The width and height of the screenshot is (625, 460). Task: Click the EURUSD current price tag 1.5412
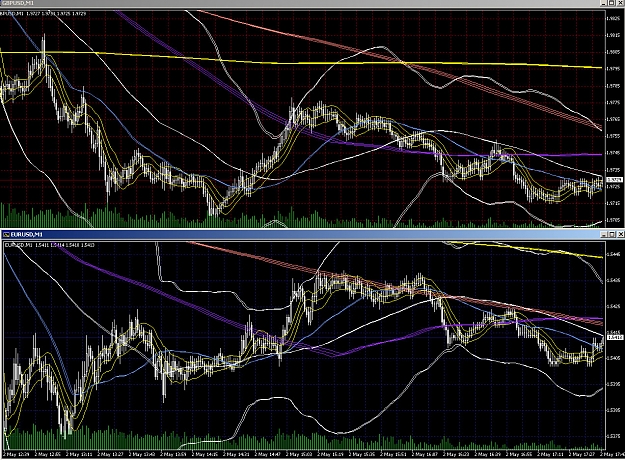tap(614, 338)
